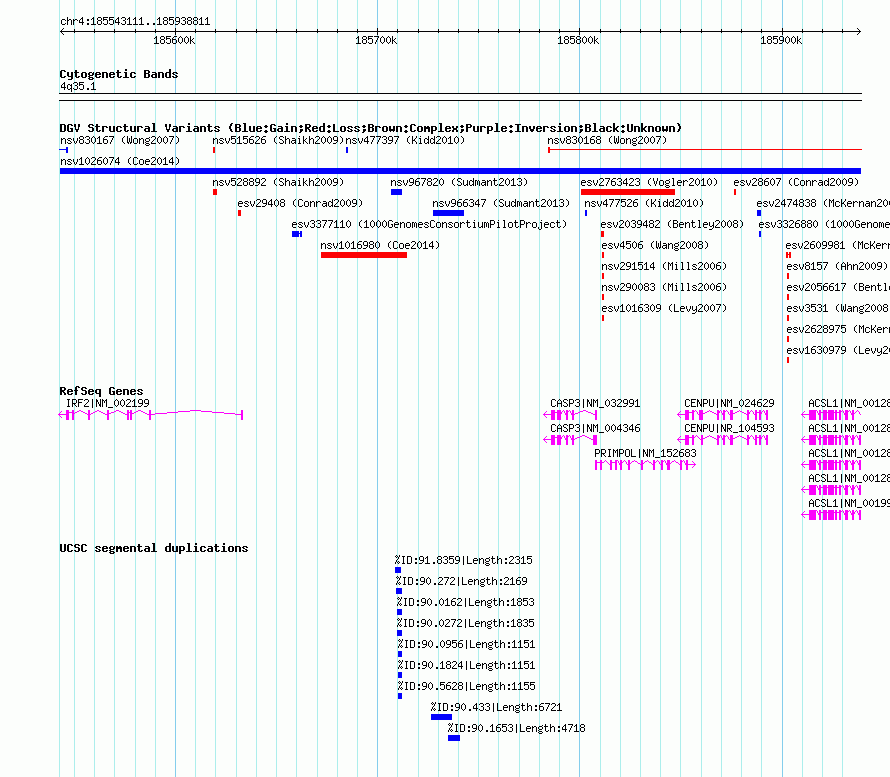Select the IRF2|NM_002199 gene model
890x777 pixels.
tap(151, 415)
